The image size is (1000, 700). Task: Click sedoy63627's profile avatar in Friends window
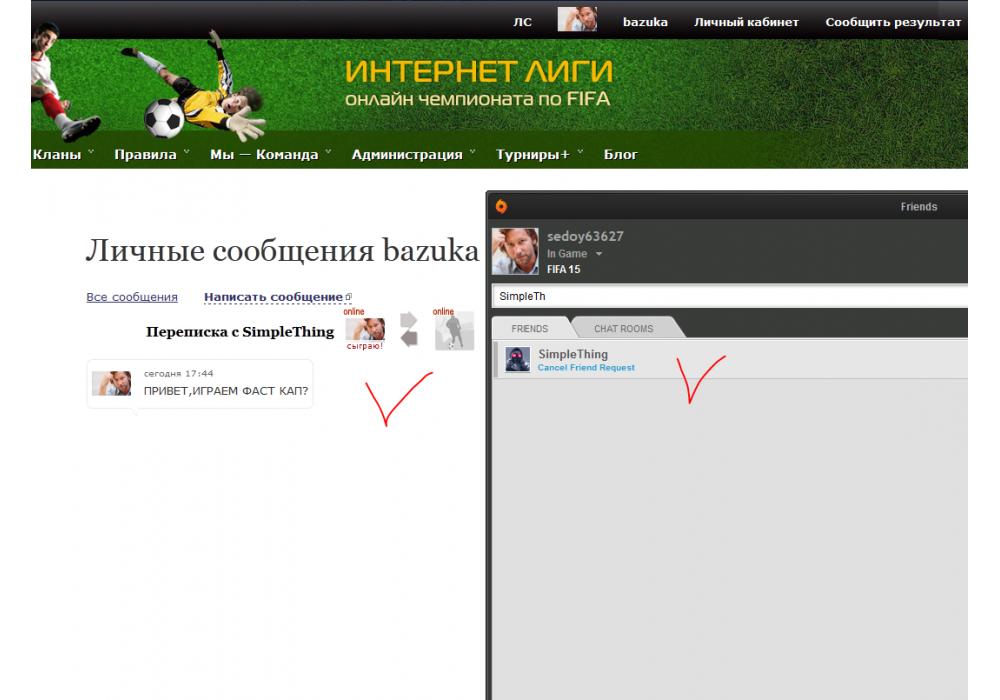(x=515, y=251)
